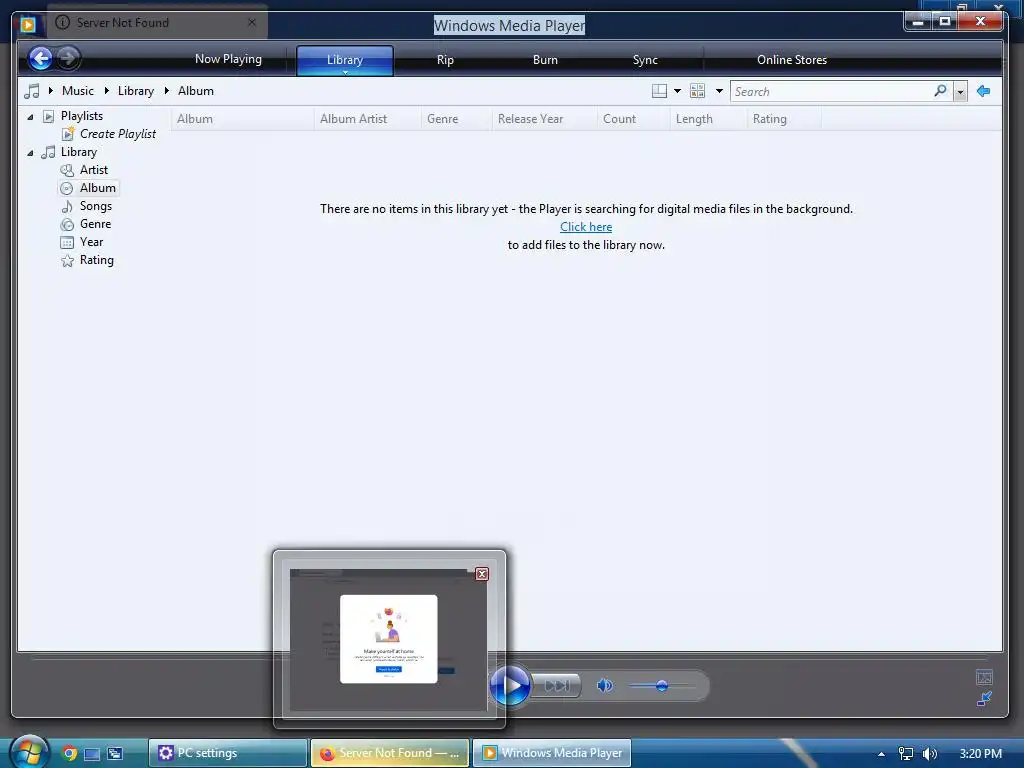Select Album in the breadcrumb path
Viewport: 1024px width, 768px height.
pos(196,91)
